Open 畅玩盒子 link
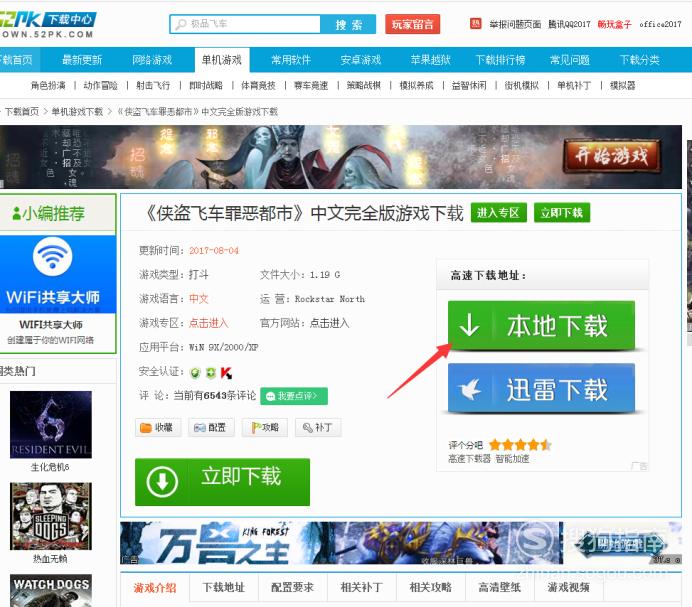Image resolution: width=692 pixels, height=607 pixels. [x=614, y=24]
